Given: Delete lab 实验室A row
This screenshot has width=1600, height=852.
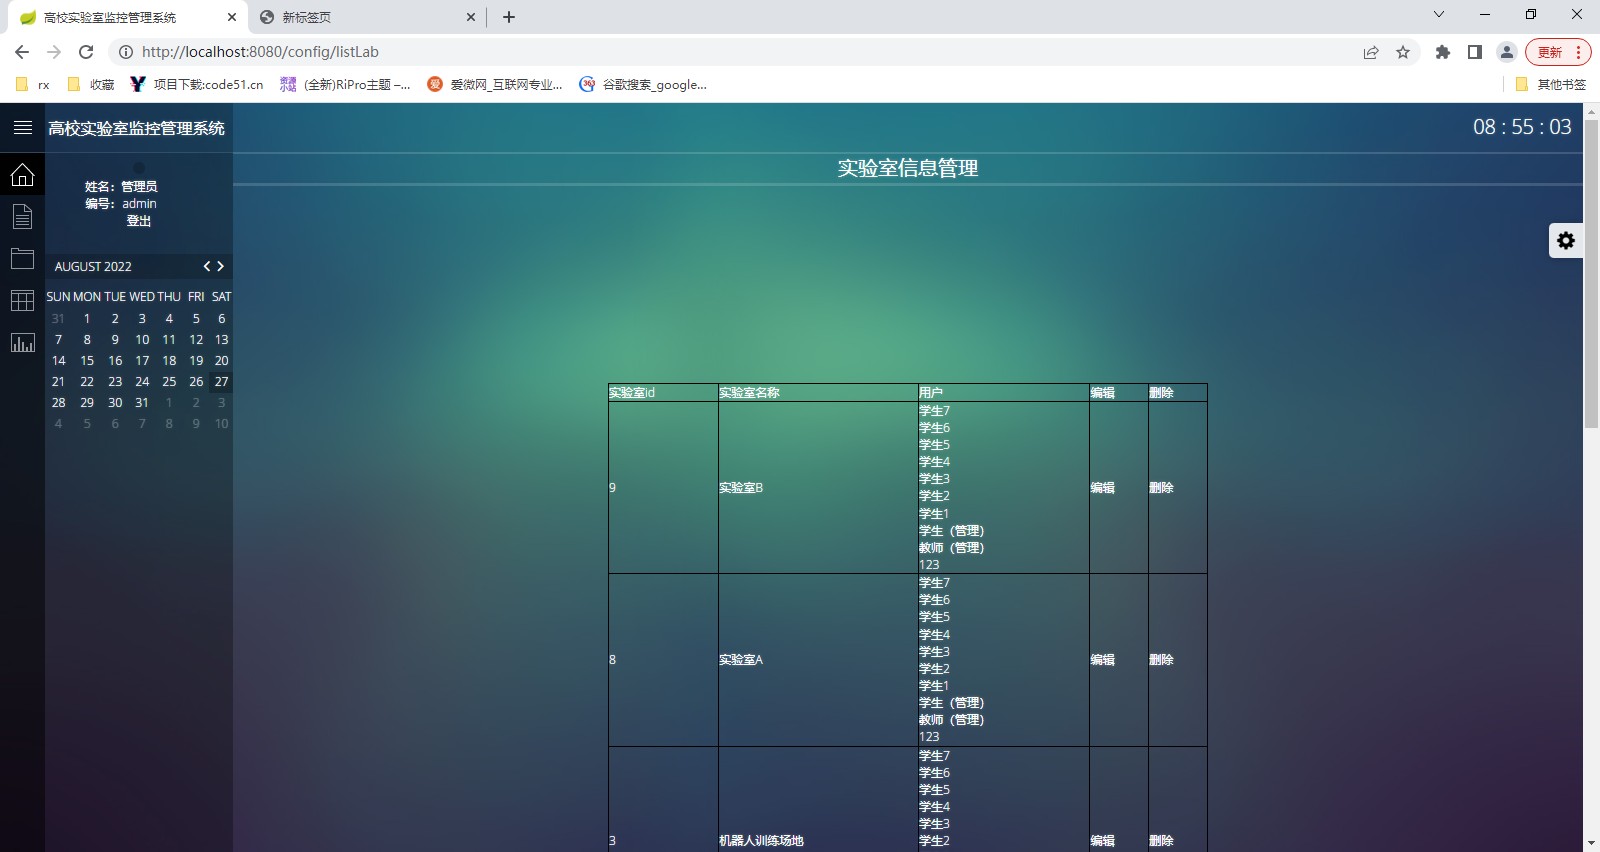Looking at the screenshot, I should coord(1161,660).
